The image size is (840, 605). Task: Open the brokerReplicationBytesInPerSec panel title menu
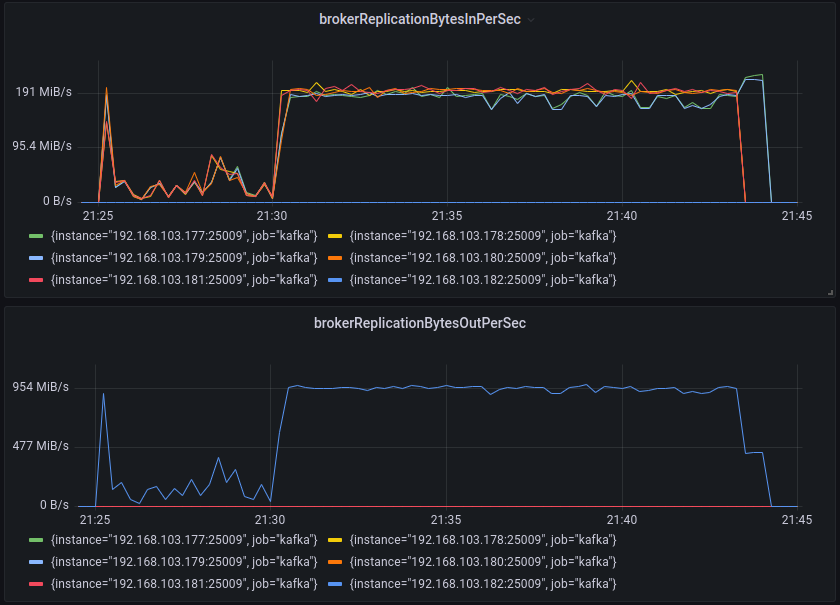(419, 18)
